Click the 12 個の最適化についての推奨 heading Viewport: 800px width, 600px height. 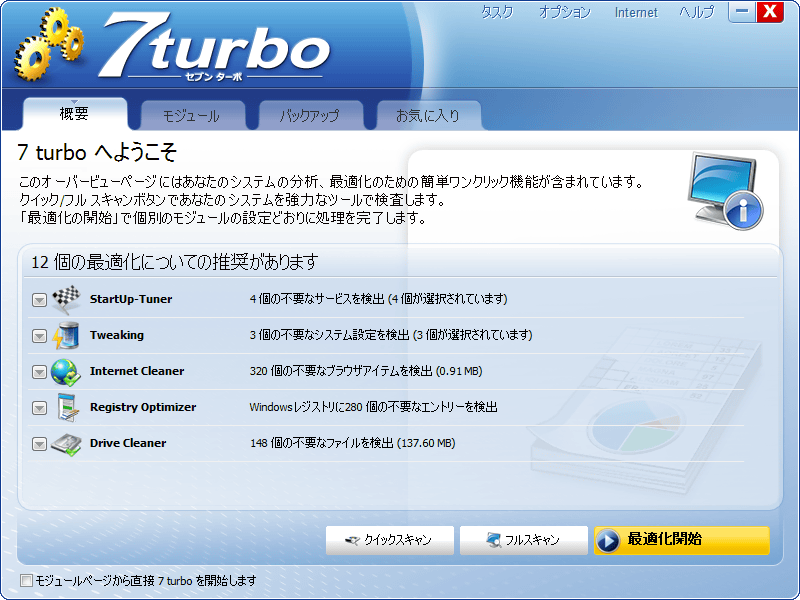point(175,262)
